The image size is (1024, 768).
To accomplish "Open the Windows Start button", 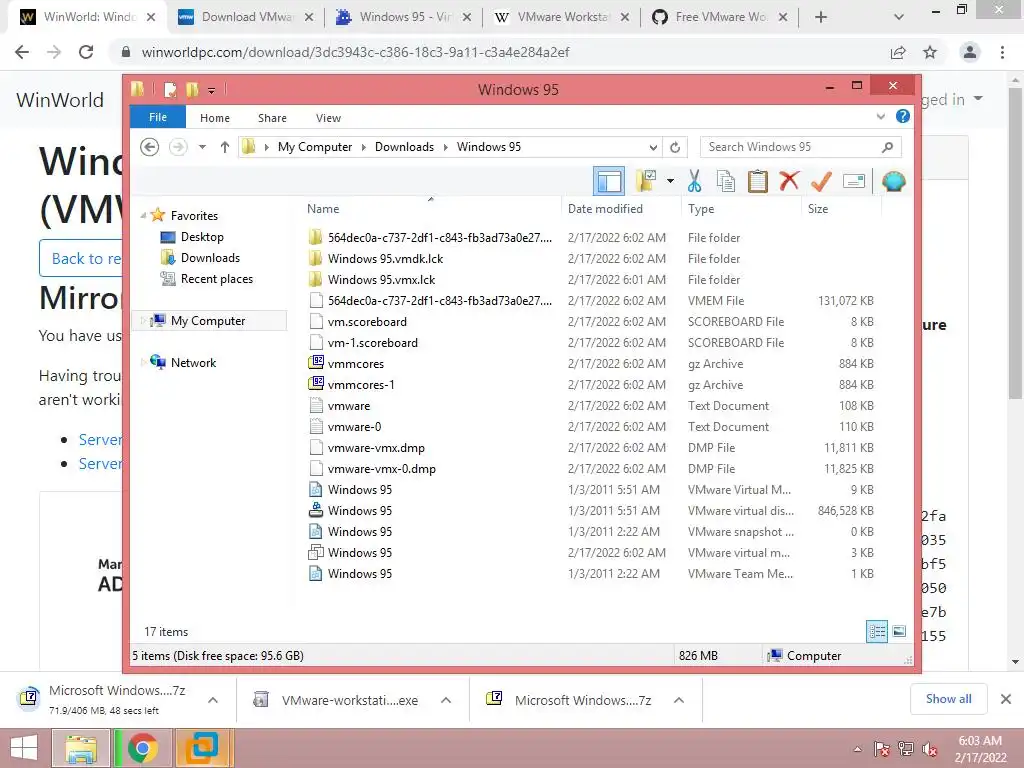I will (x=24, y=749).
